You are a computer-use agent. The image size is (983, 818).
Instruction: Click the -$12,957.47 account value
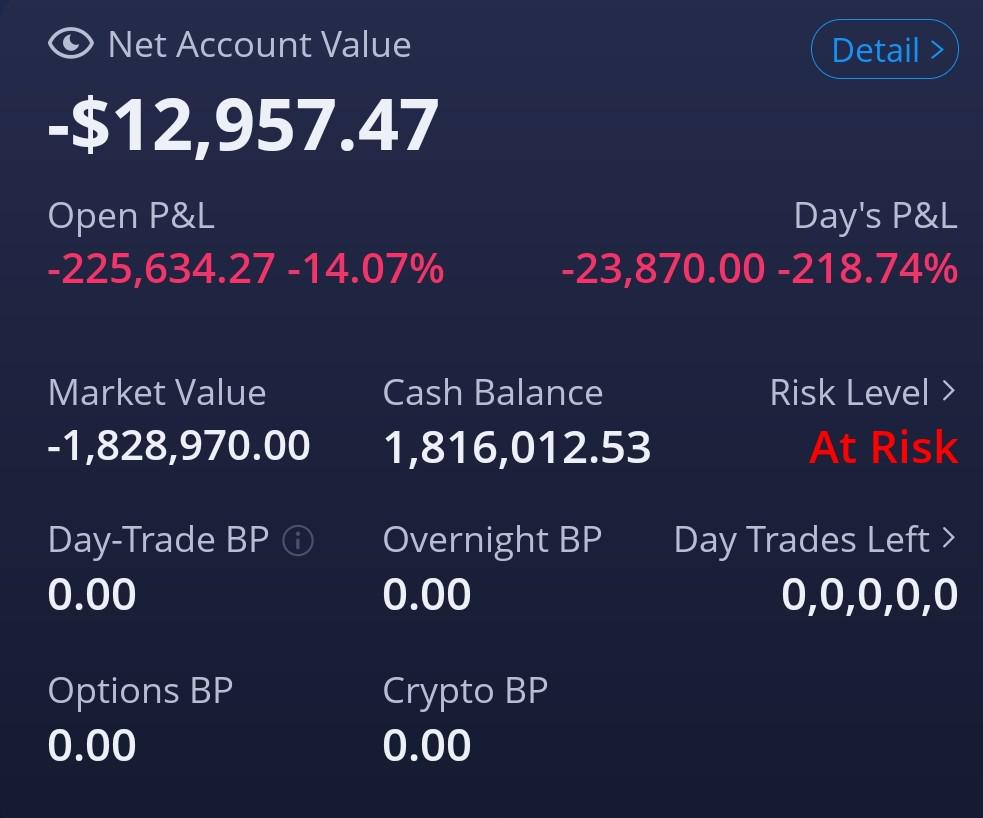[x=243, y=125]
